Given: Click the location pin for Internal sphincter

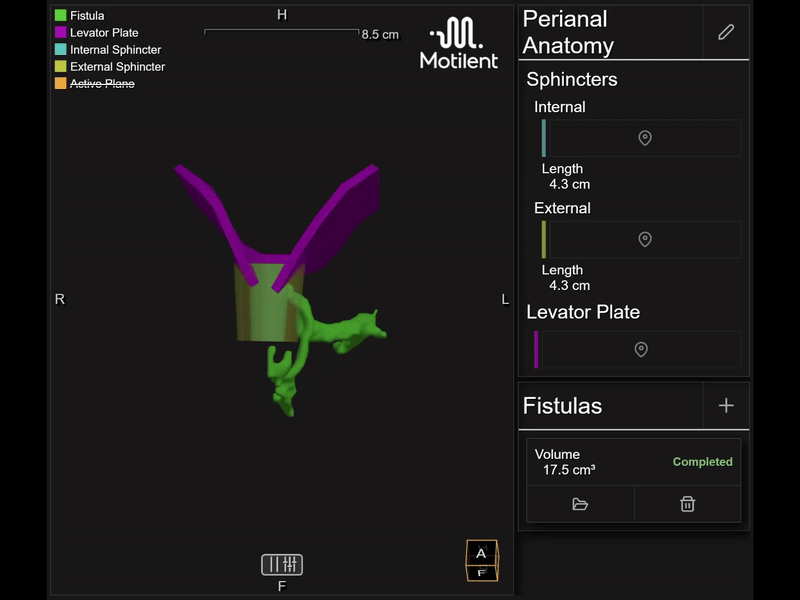Looking at the screenshot, I should [645, 138].
